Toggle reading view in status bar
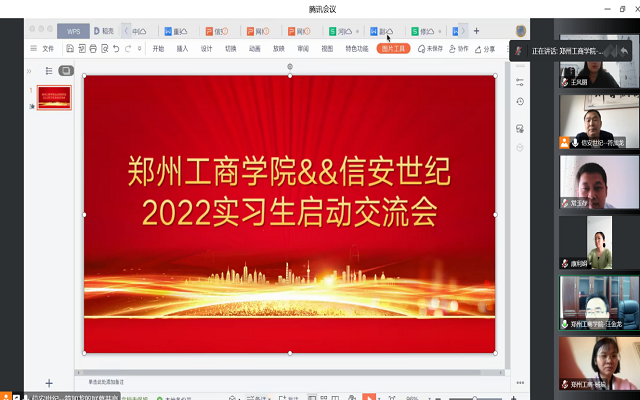 (x=335, y=398)
